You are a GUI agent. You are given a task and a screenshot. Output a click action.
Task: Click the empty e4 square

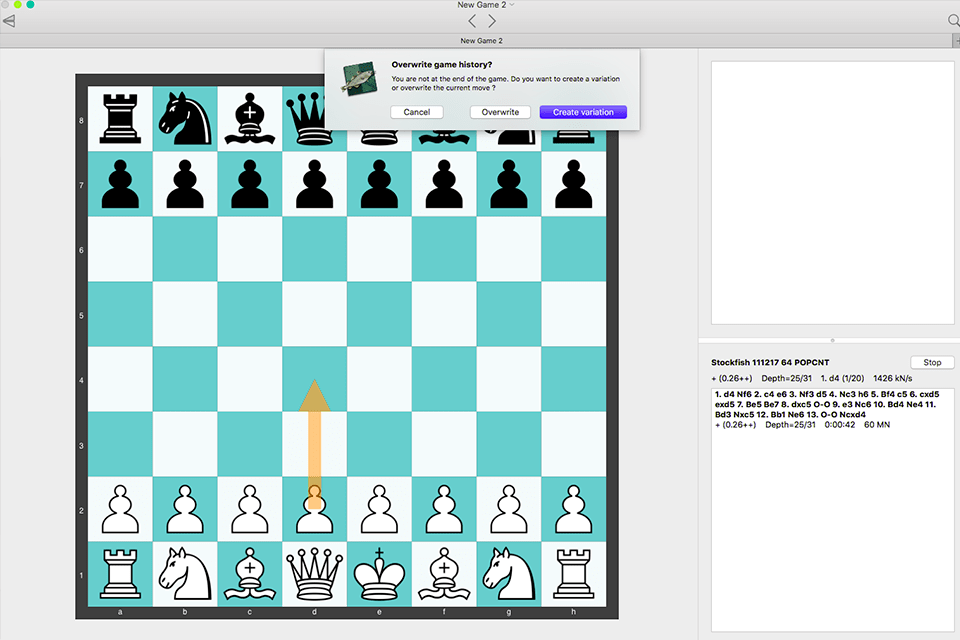380,379
